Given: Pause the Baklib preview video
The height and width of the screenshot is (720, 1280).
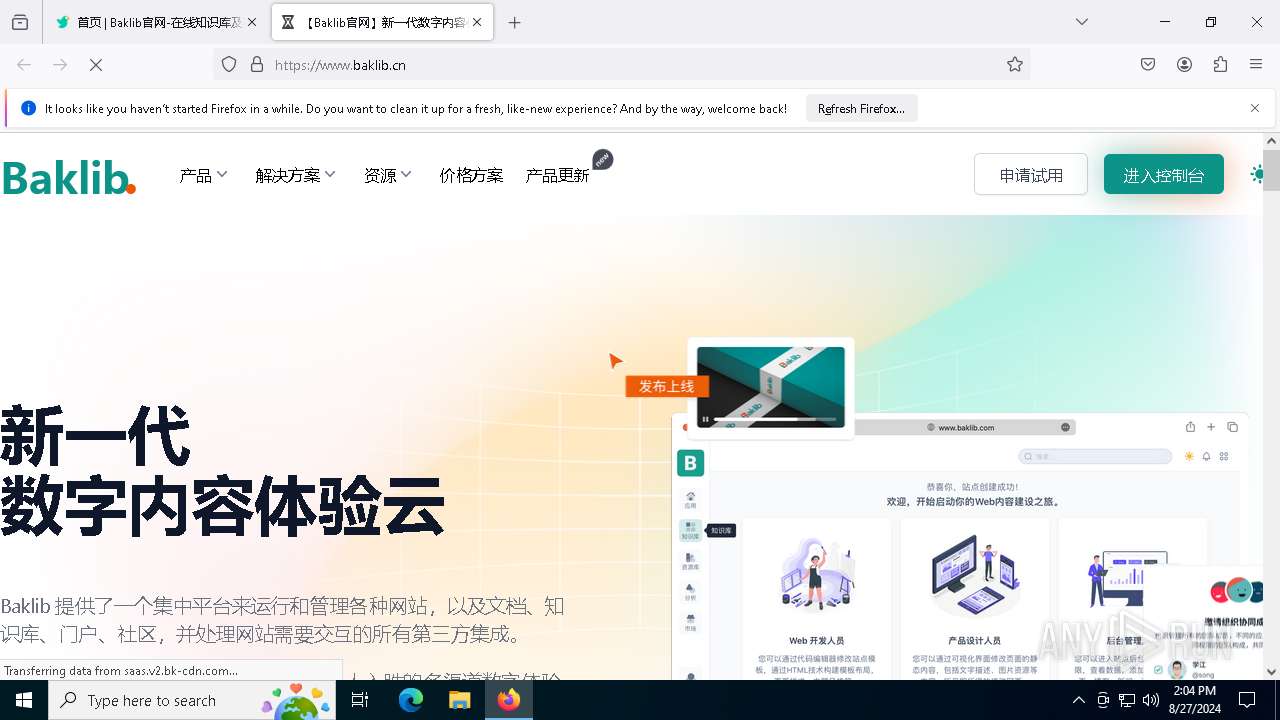Looking at the screenshot, I should pyautogui.click(x=705, y=419).
